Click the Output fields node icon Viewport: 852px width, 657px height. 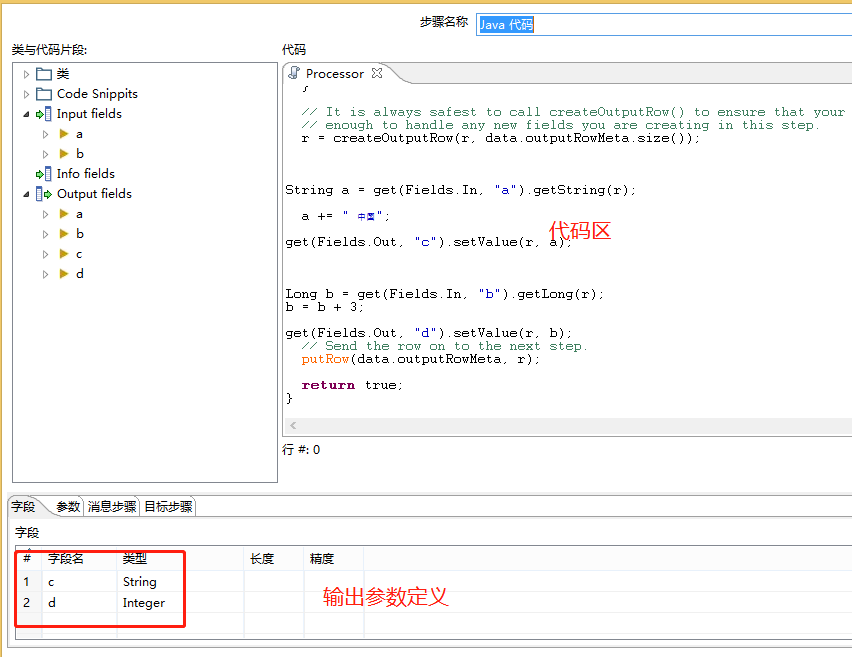click(44, 194)
